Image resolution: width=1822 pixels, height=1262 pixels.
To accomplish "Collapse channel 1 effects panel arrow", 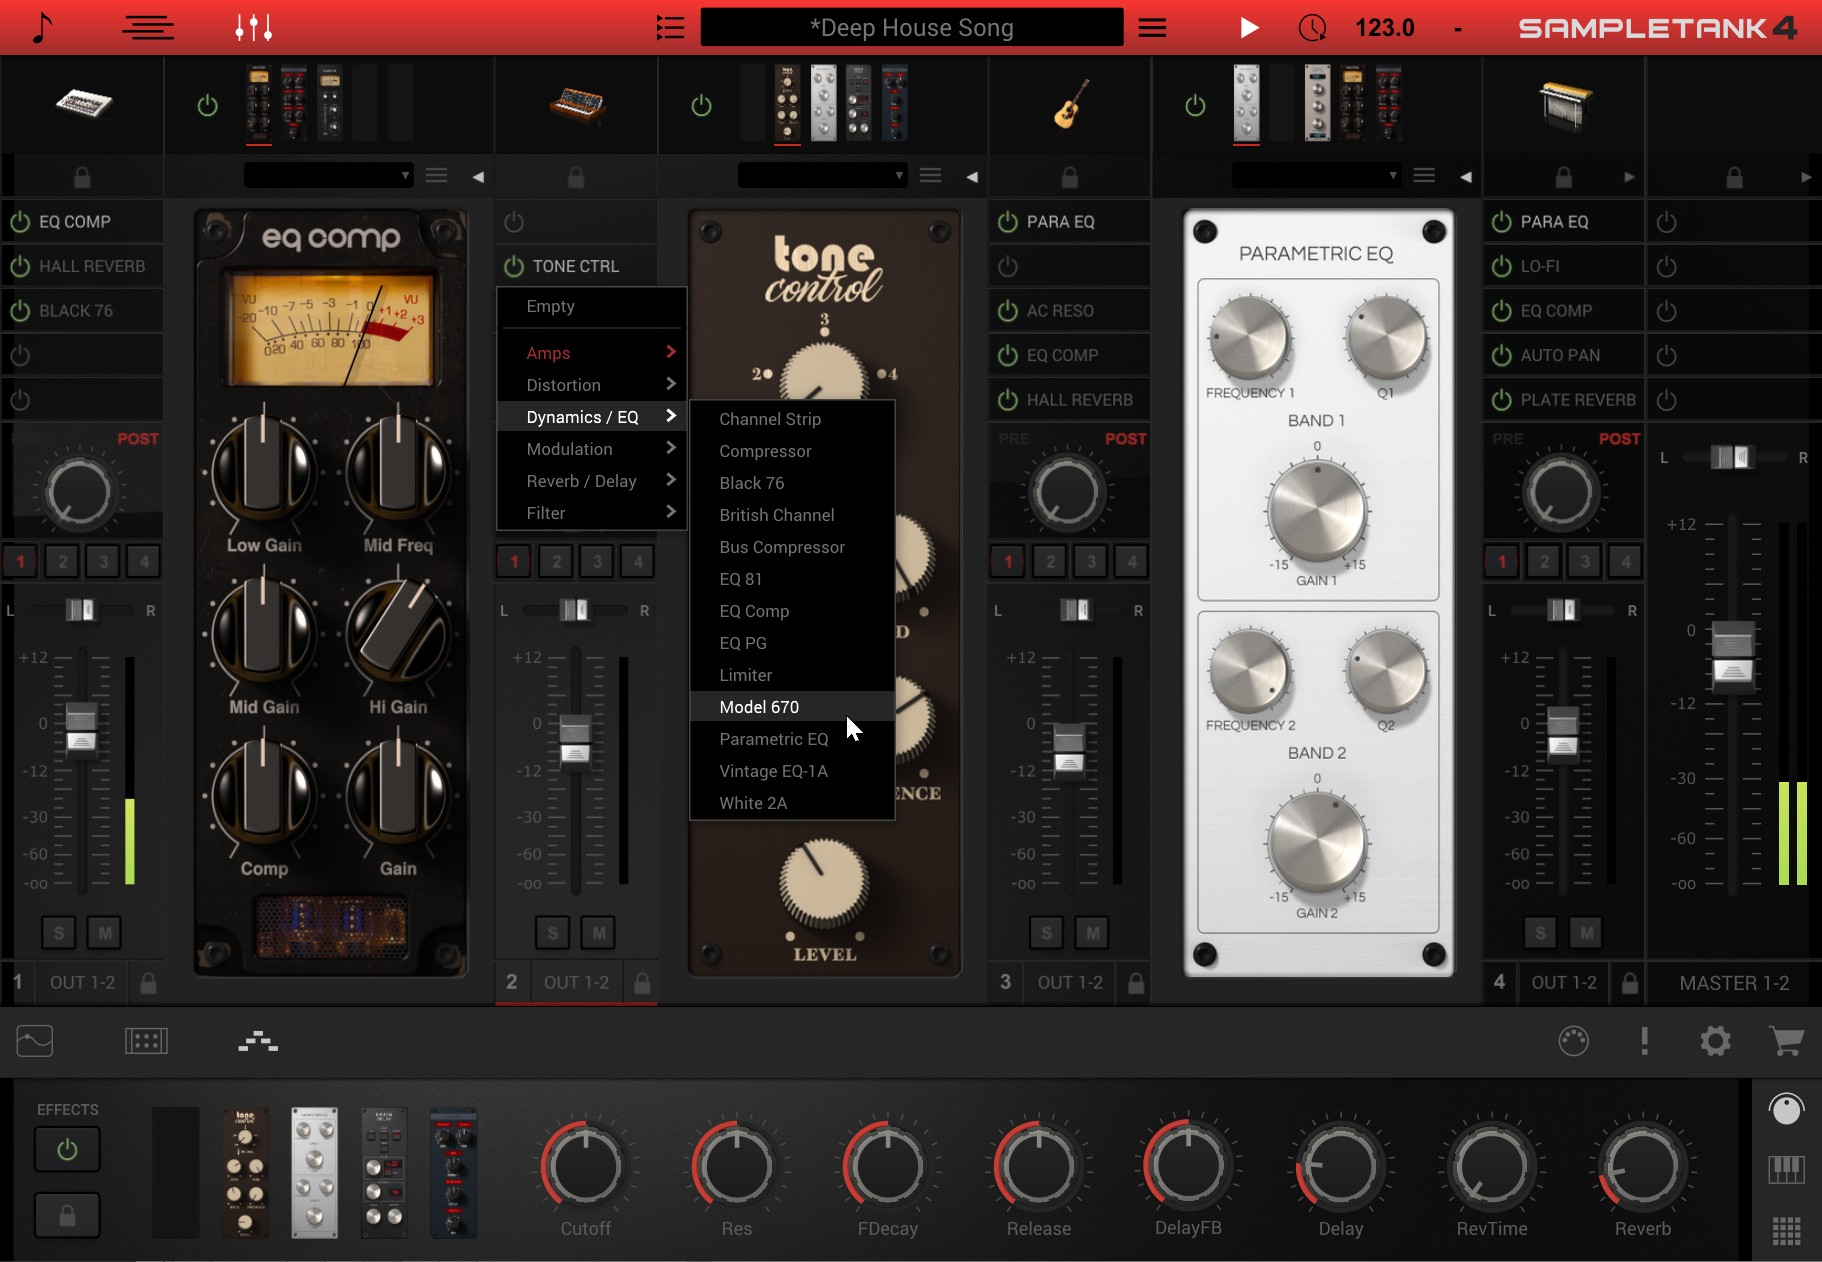I will 478,177.
